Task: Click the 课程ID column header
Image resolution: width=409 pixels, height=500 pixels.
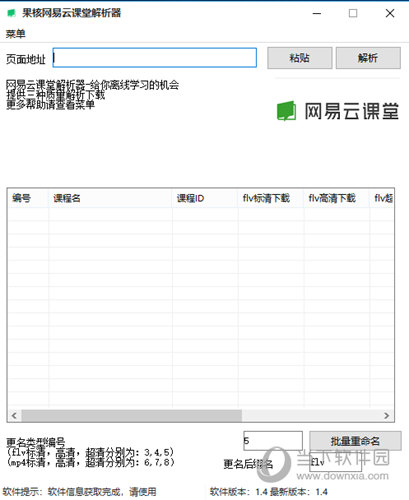Action: click(205, 198)
